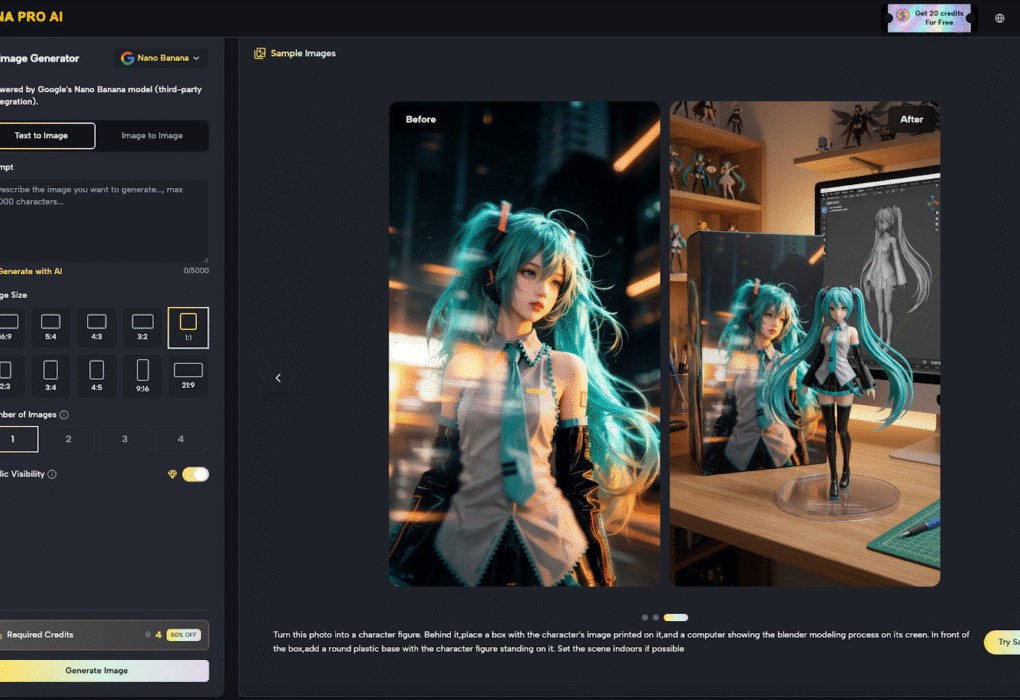Screen dimensions: 1020x700
Task: Switch to the Image to Image tab
Action: [x=152, y=136]
